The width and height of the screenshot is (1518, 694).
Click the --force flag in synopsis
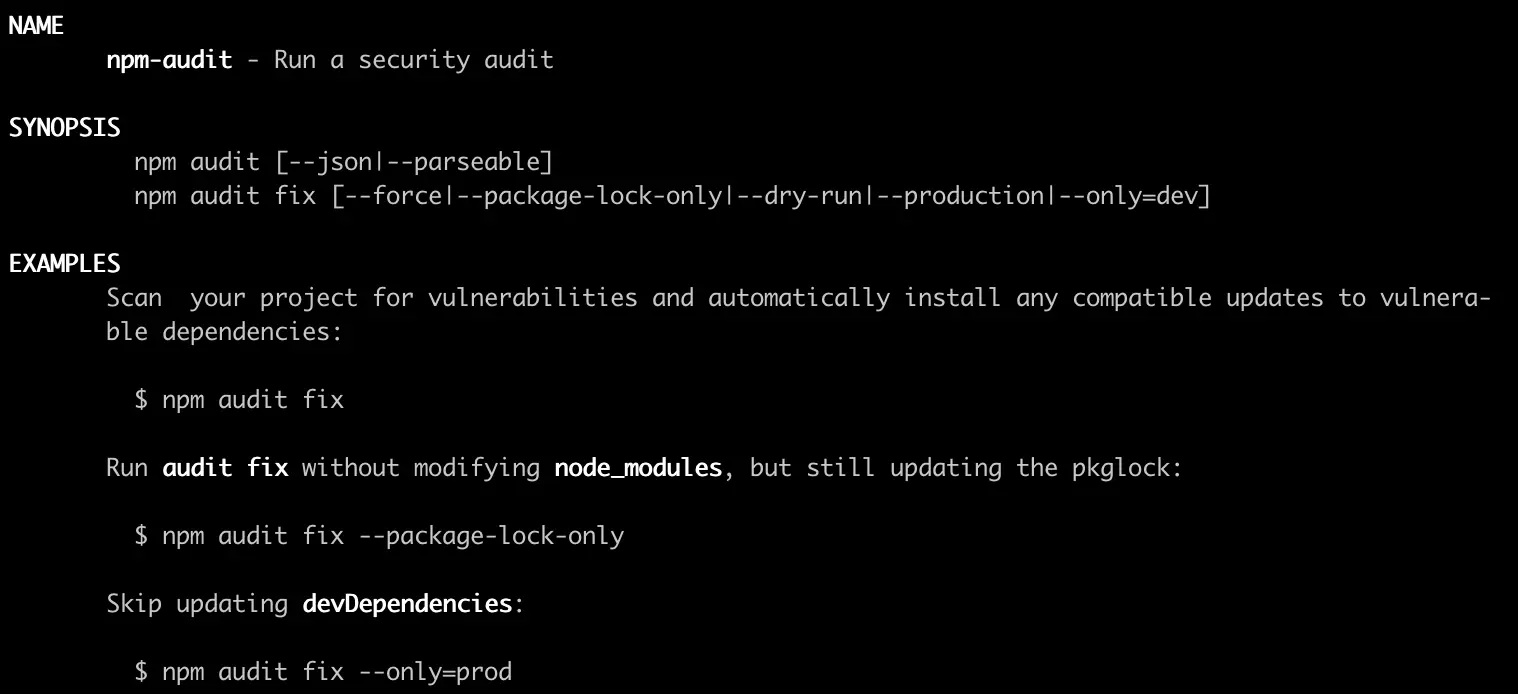click(393, 196)
